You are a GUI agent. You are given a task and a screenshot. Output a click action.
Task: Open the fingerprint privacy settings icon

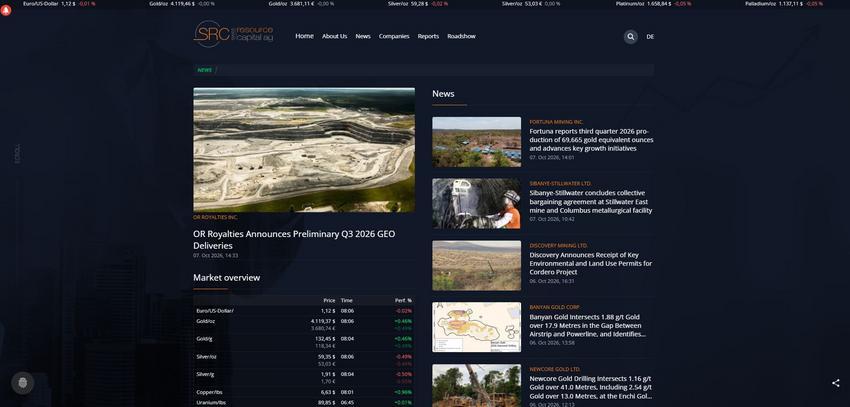[22, 383]
